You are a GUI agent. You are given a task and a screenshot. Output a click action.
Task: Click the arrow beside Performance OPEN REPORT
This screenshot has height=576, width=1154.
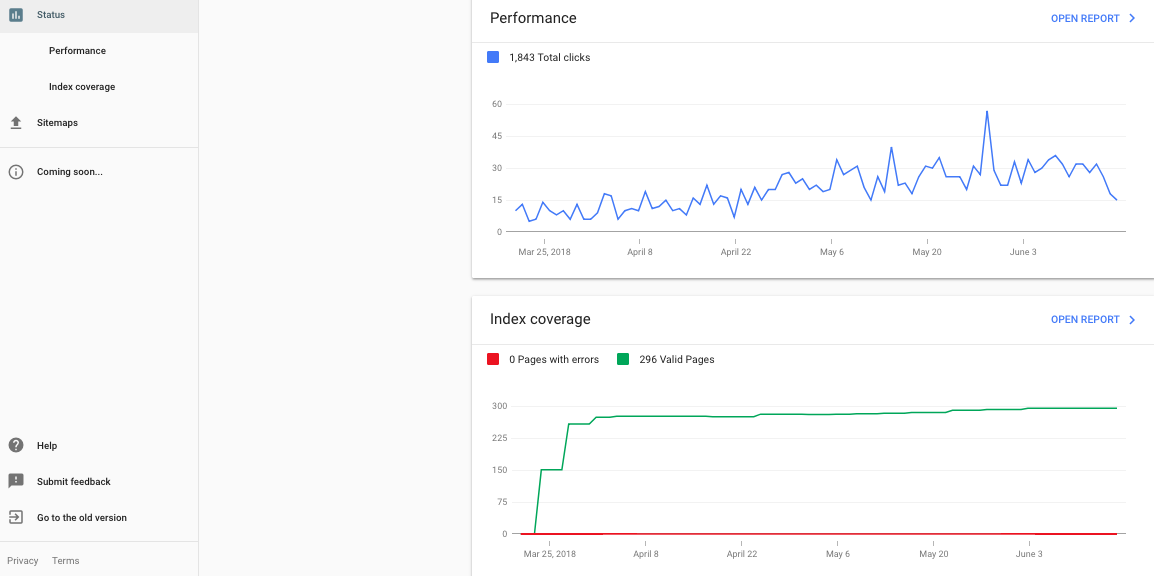1132,18
